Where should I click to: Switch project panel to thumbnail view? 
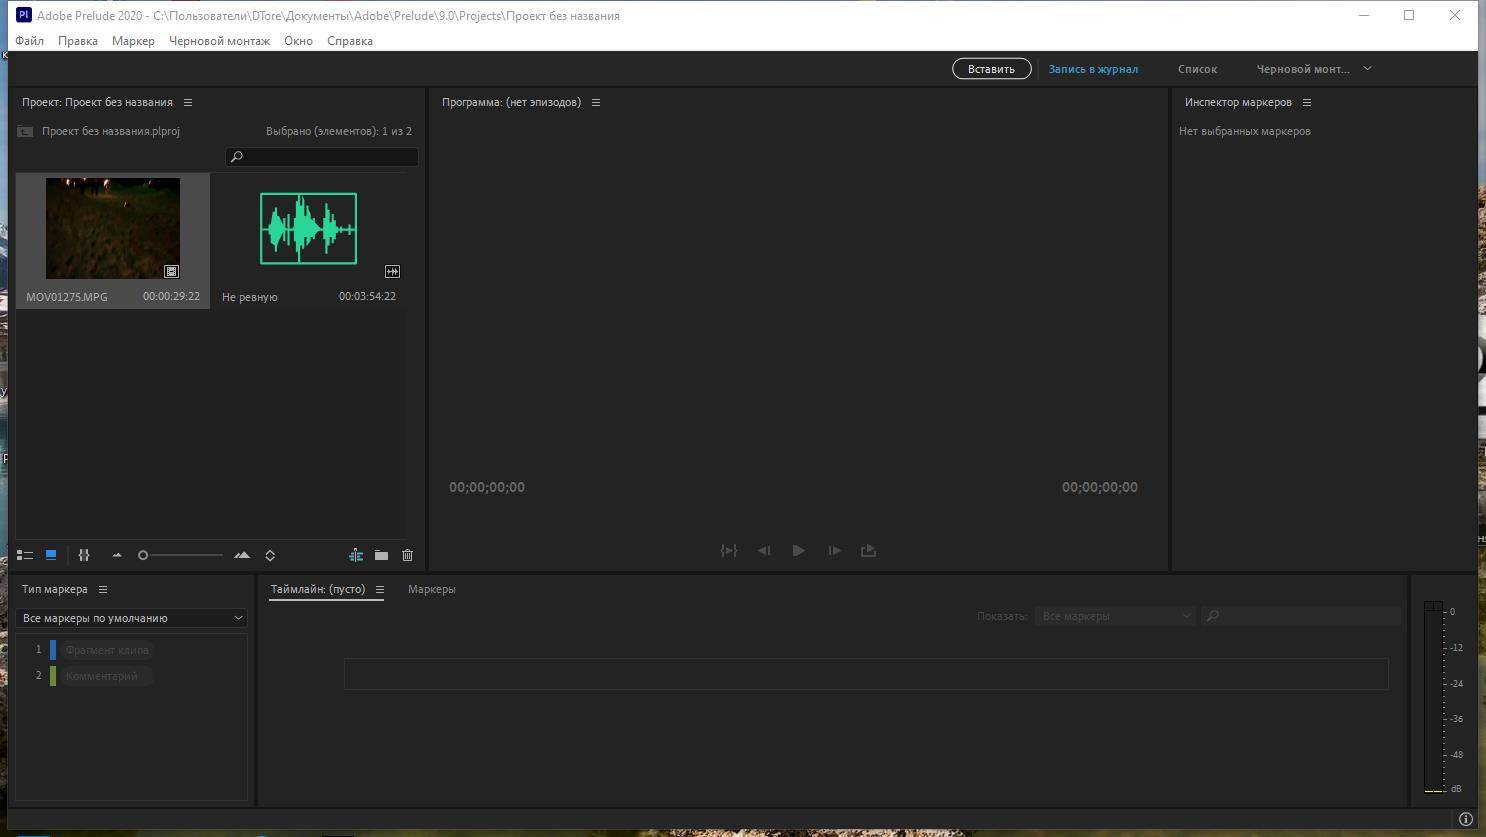[x=51, y=555]
